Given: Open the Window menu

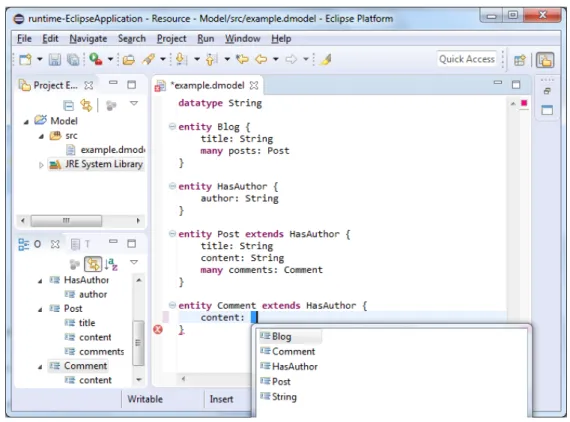Looking at the screenshot, I should pyautogui.click(x=242, y=39).
